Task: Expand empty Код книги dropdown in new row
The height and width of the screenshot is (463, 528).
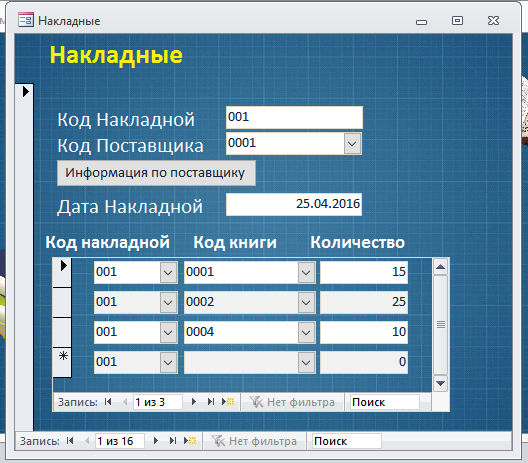Action: coord(306,363)
